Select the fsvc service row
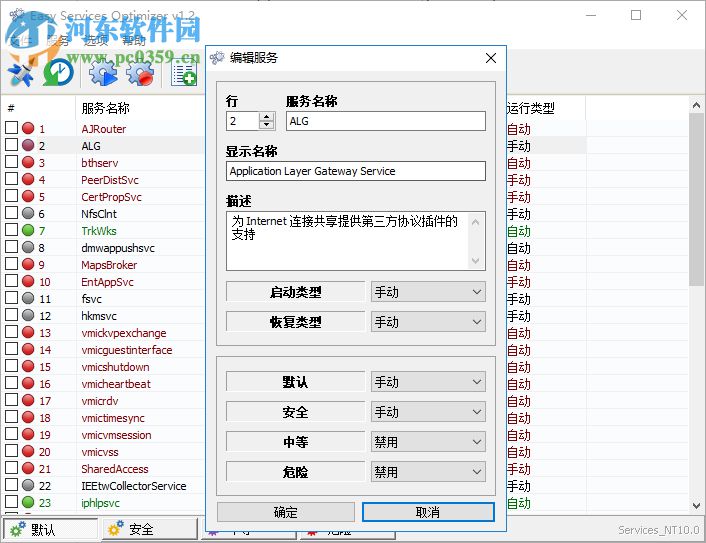Screen dimensions: 706x543 [x=92, y=299]
